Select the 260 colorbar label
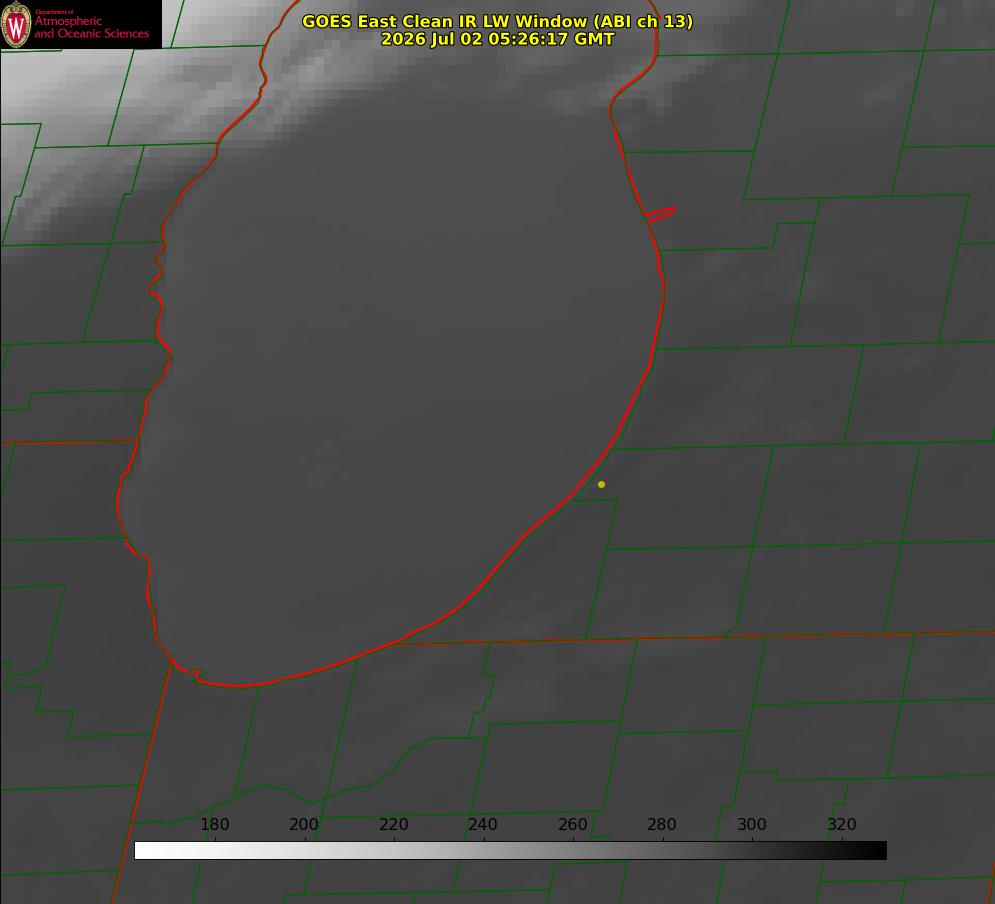Image resolution: width=995 pixels, height=904 pixels. pos(572,824)
